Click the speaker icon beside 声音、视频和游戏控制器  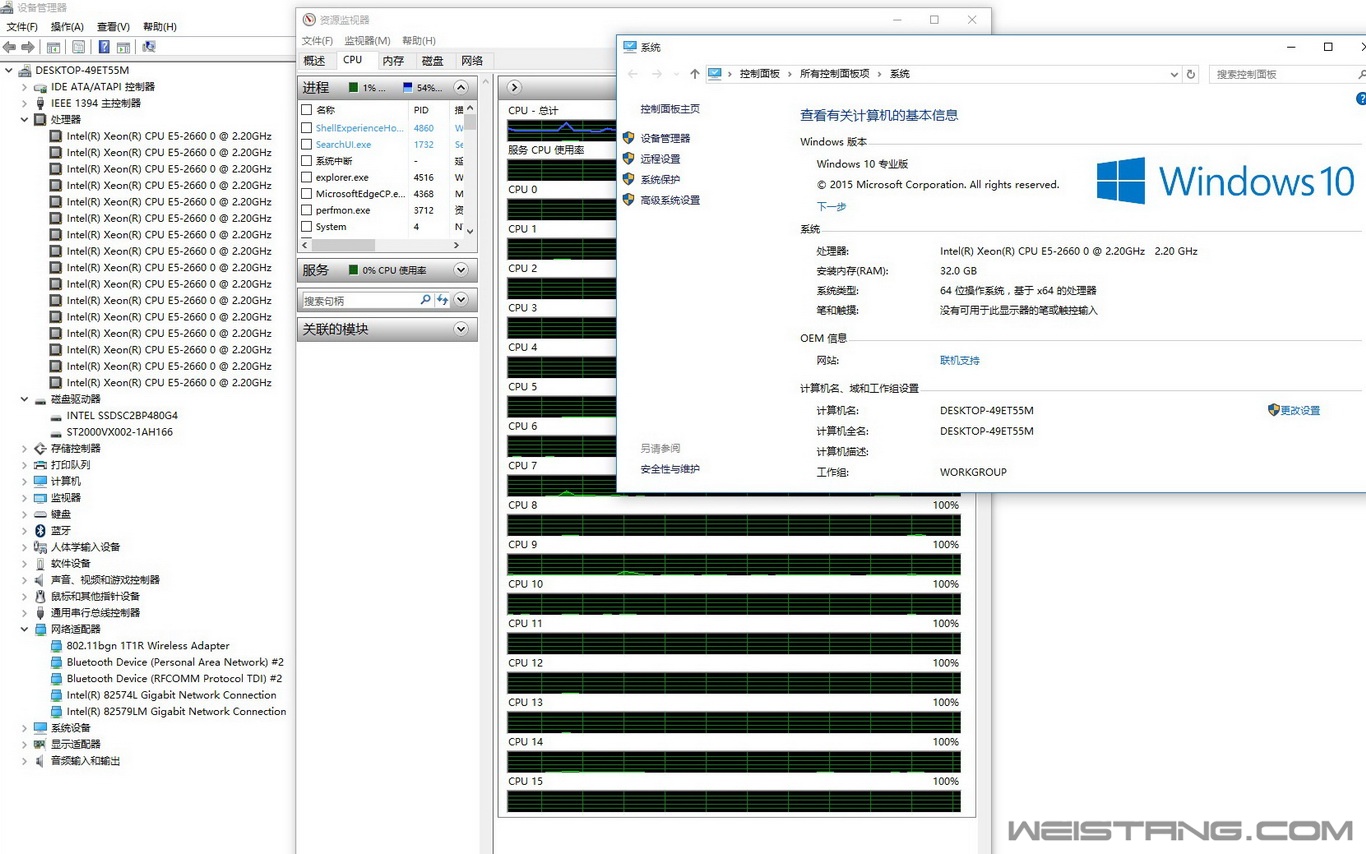pos(40,580)
